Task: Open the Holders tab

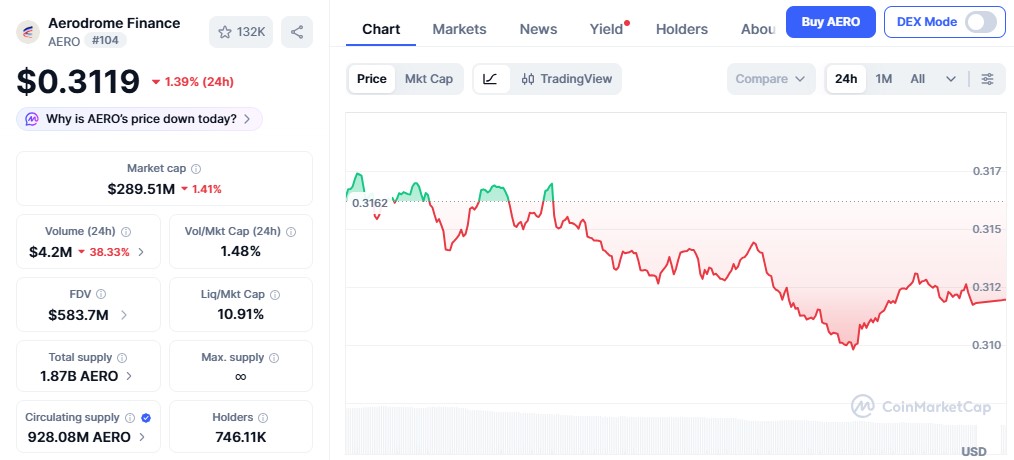Action: click(x=682, y=29)
